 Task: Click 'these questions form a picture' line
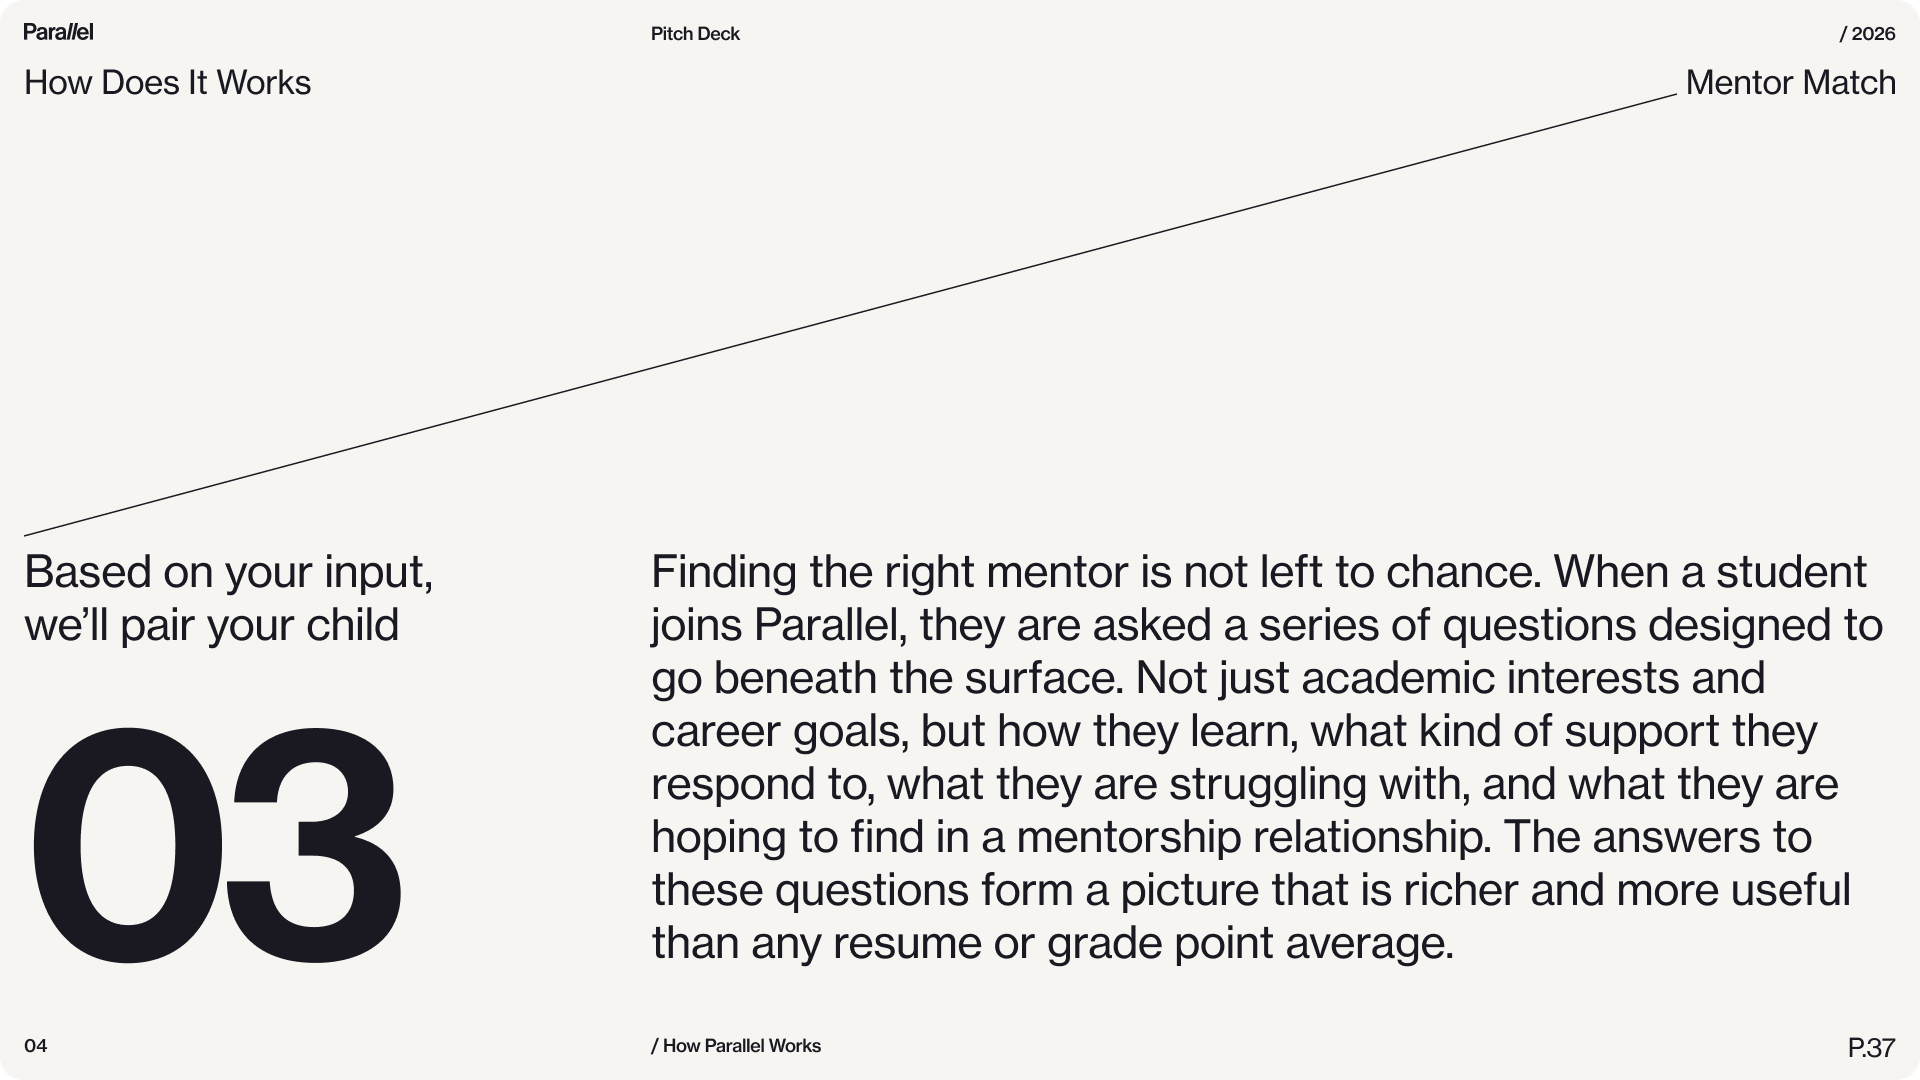(1251, 890)
